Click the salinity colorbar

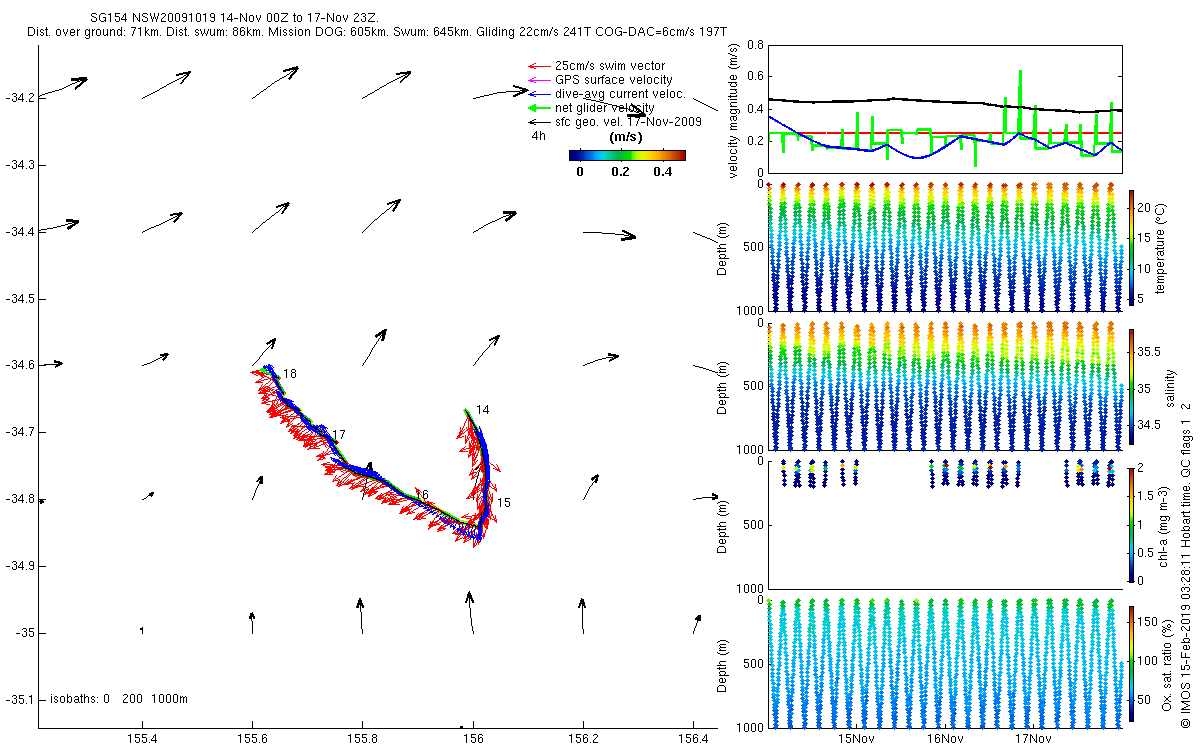1132,387
